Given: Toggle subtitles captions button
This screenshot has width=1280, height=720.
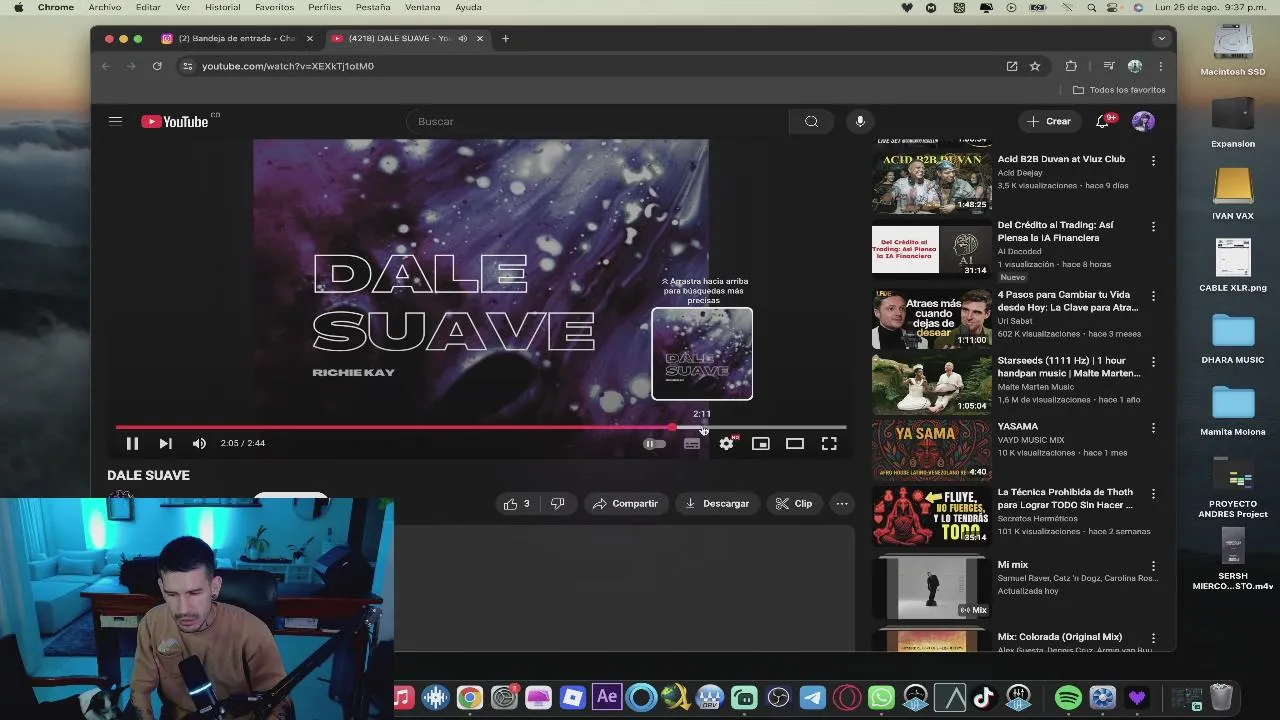Looking at the screenshot, I should click(692, 443).
